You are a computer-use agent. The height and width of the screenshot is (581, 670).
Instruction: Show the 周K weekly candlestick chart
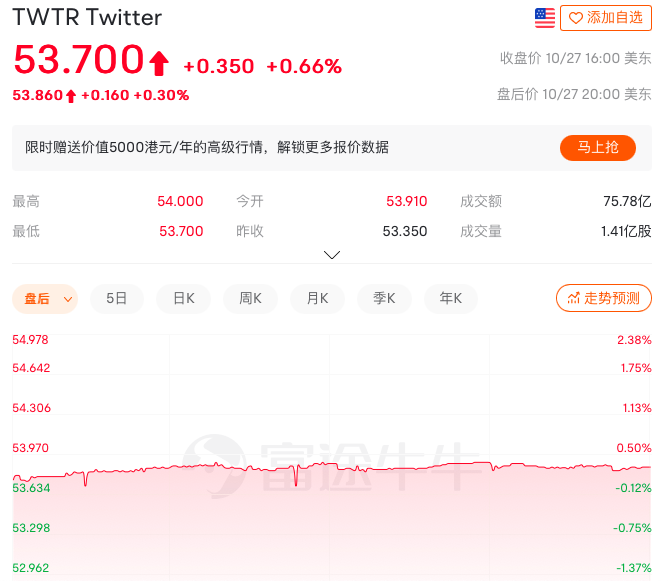(250, 298)
